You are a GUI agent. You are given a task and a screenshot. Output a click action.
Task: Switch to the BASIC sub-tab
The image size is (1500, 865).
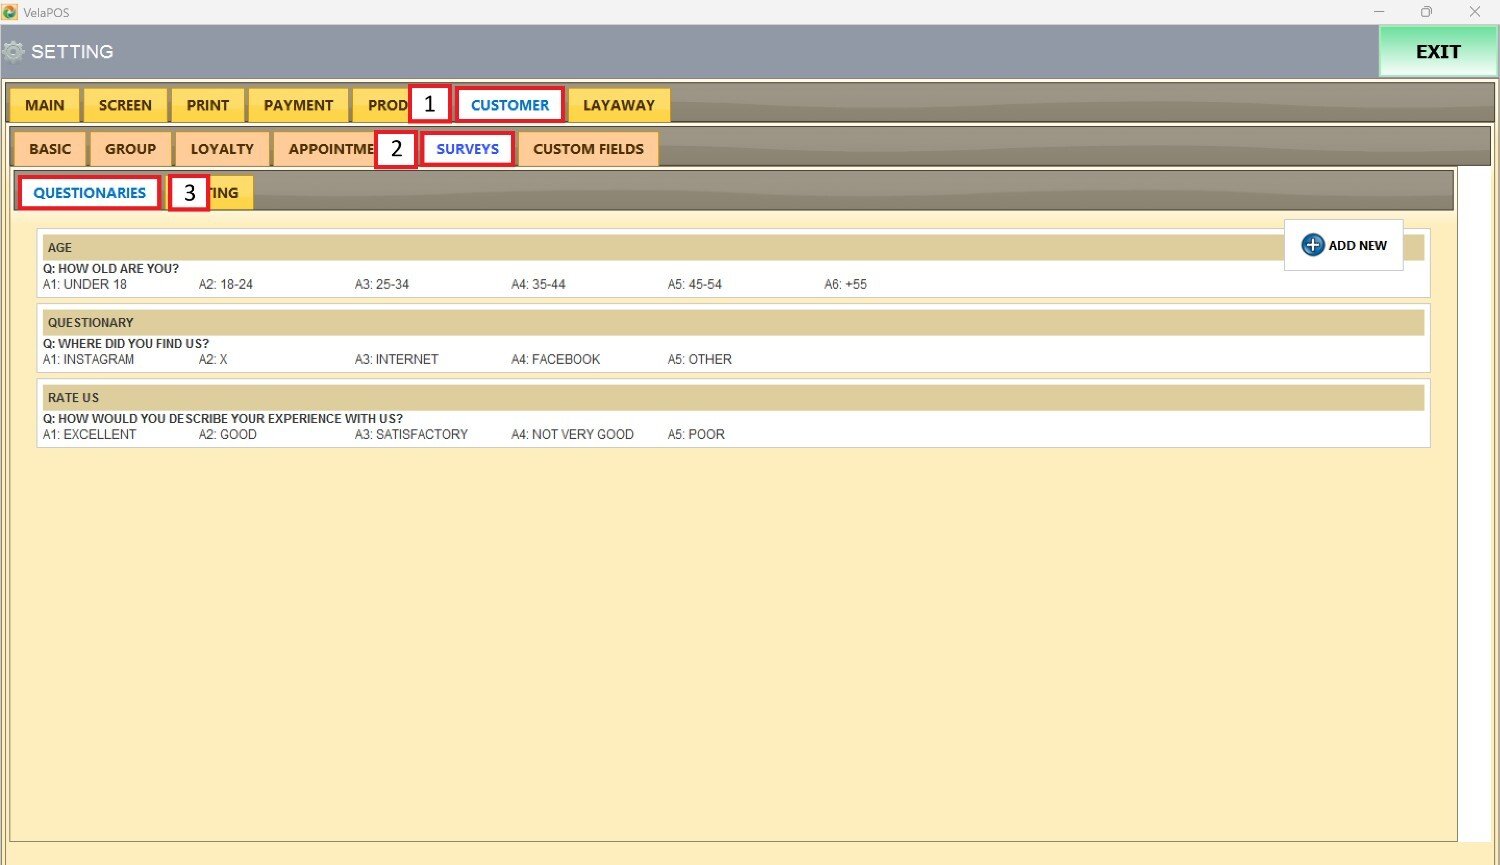point(50,149)
